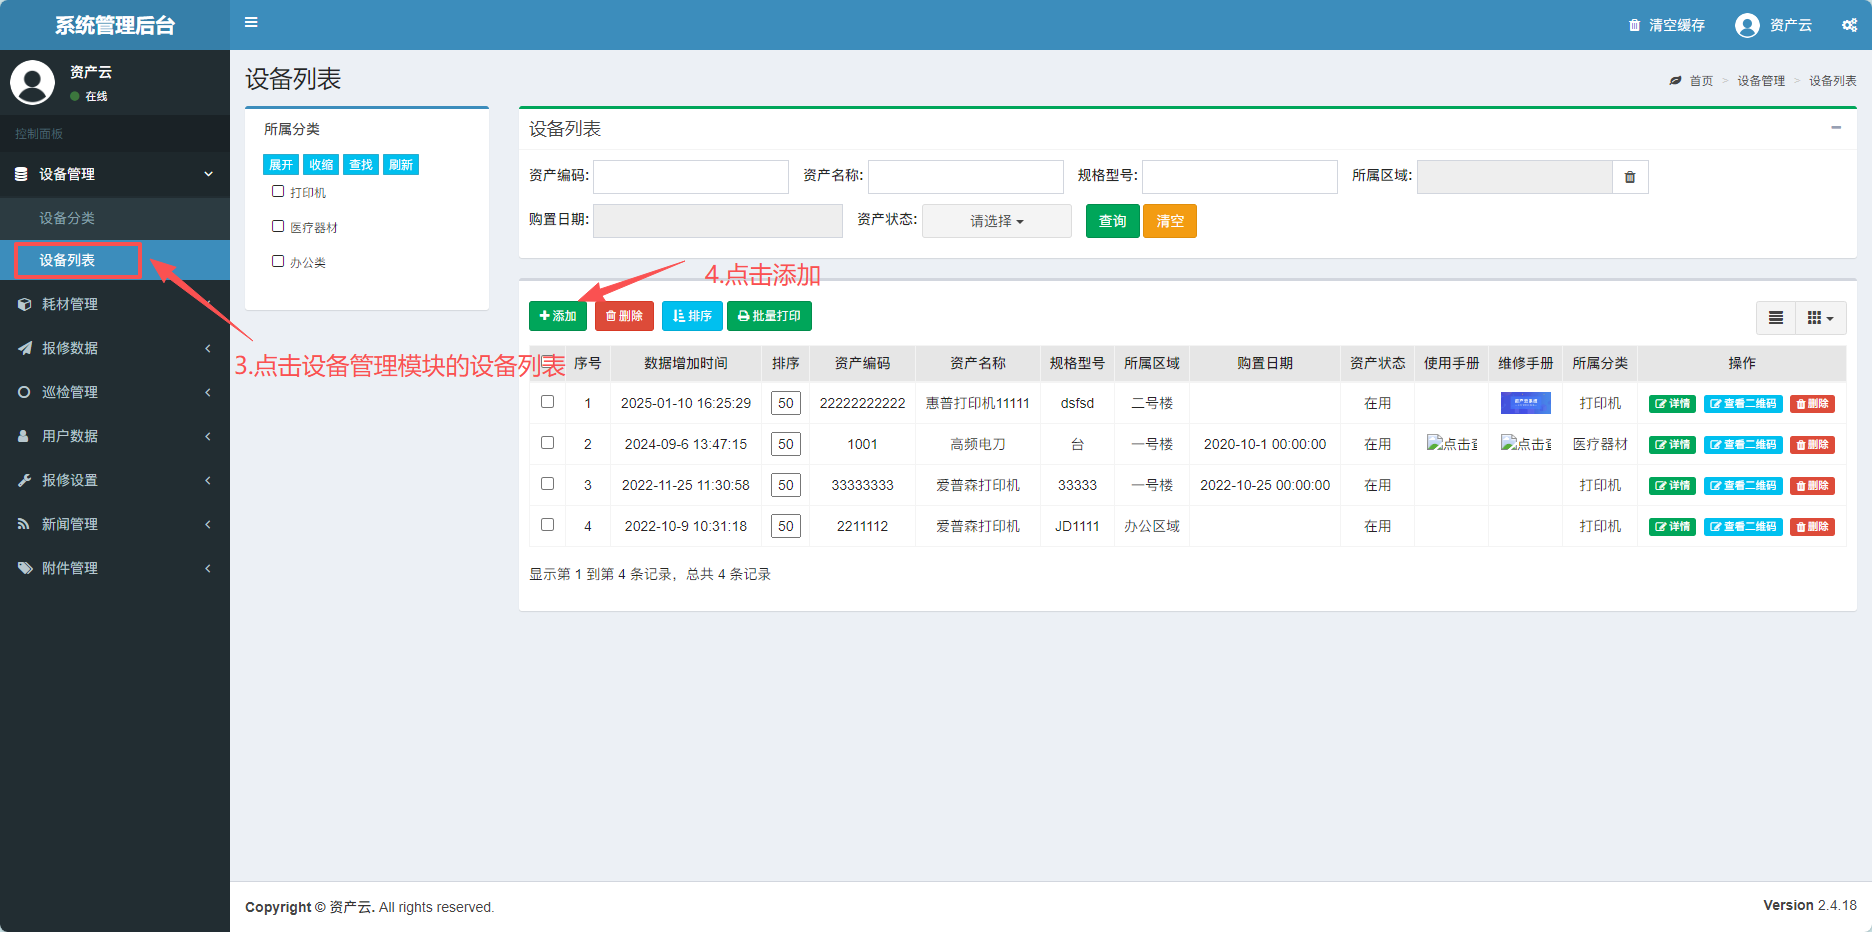
Task: Click the trash icon beside 所属区域 field
Action: (x=1630, y=177)
